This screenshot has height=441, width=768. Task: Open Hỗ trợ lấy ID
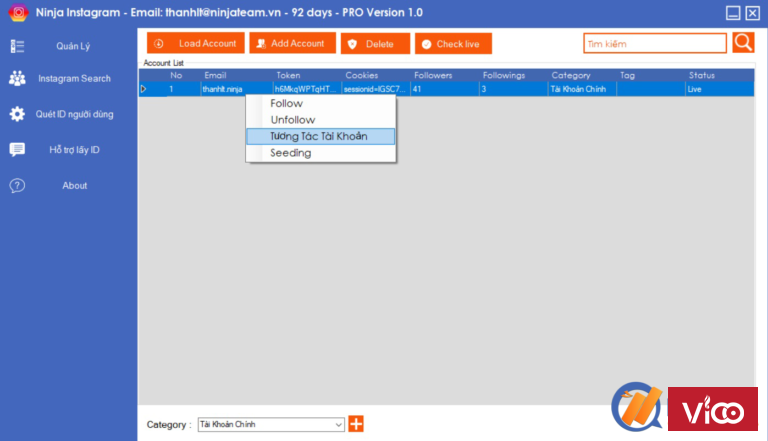point(74,150)
